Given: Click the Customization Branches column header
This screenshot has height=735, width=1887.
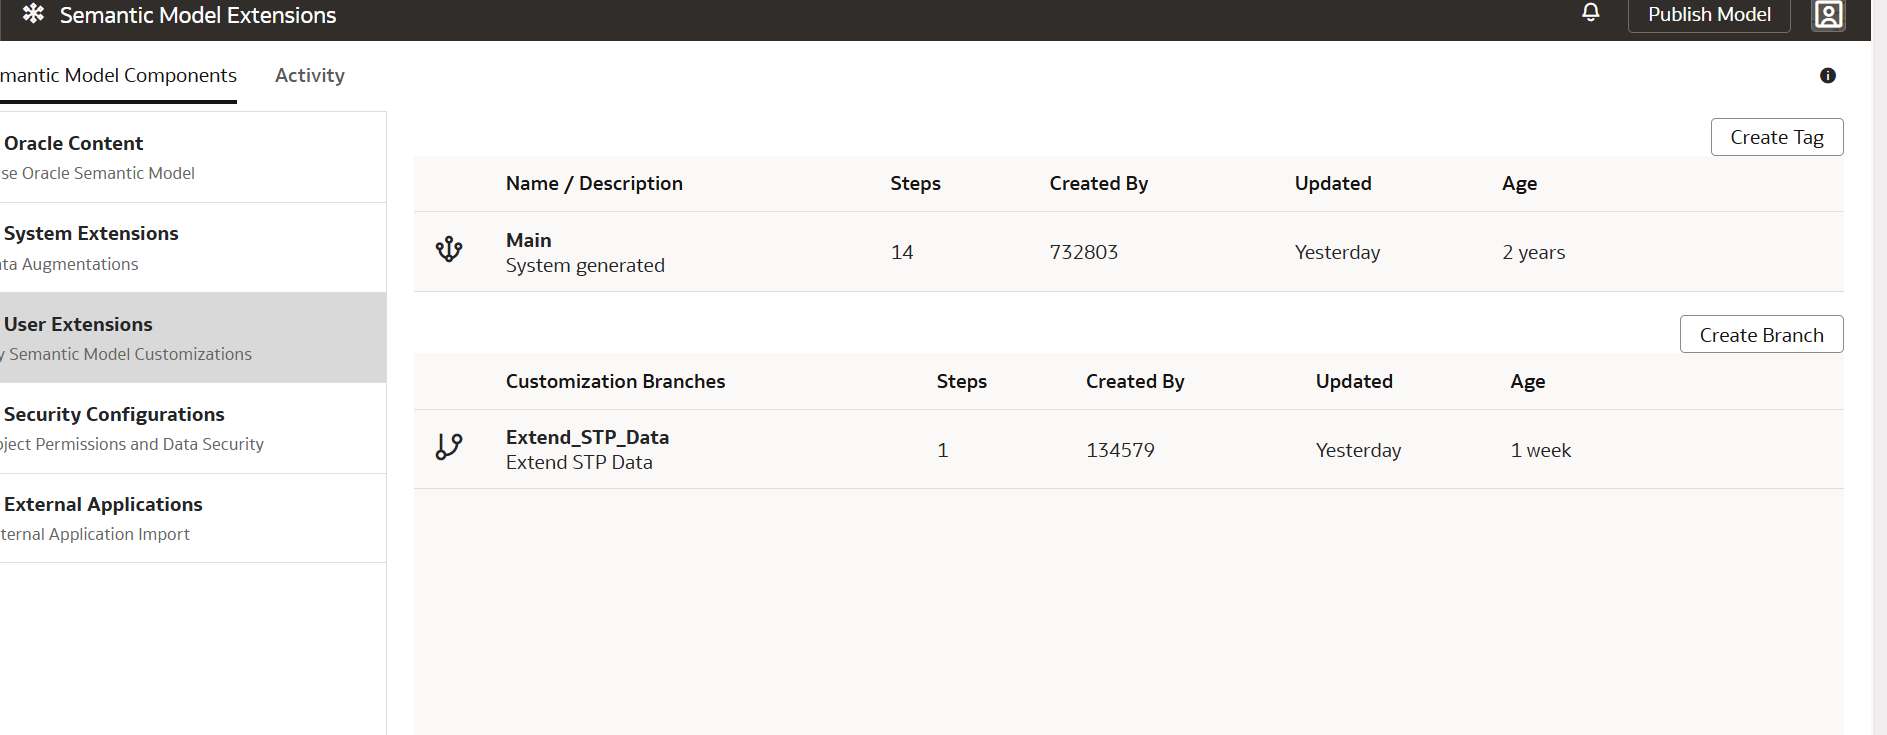Looking at the screenshot, I should pyautogui.click(x=615, y=381).
